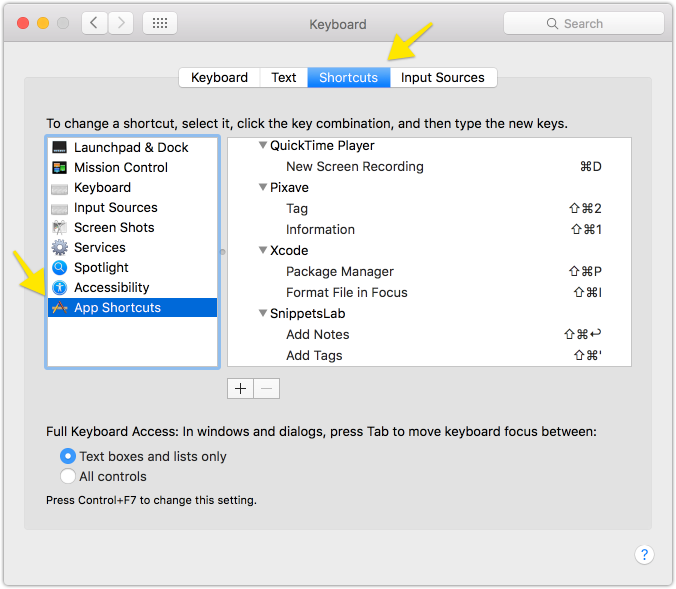Select Input Sources in the category list
The width and height of the screenshot is (676, 589).
point(132,207)
